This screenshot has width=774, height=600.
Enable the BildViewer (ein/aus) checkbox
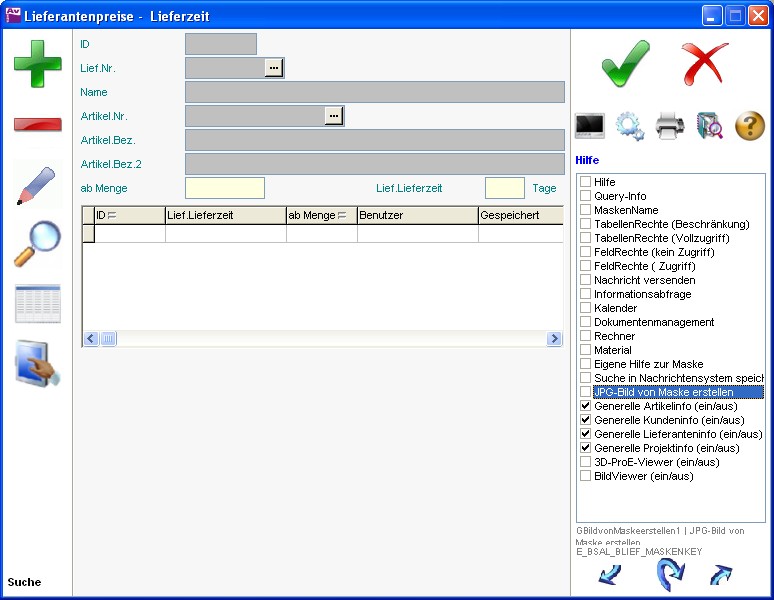(586, 477)
